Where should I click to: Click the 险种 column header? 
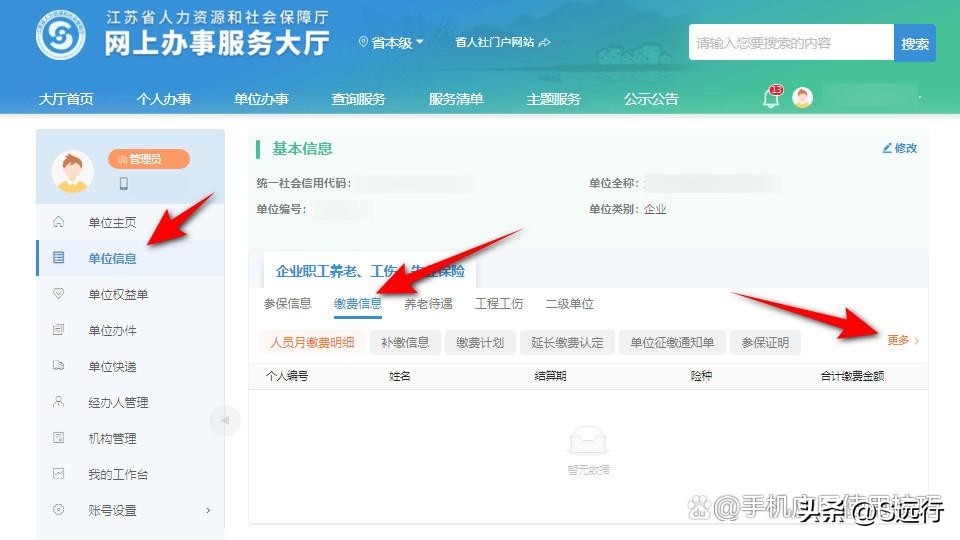tap(701, 376)
